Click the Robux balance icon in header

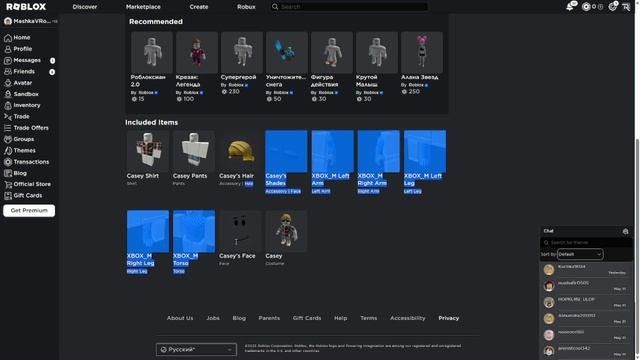586,7
